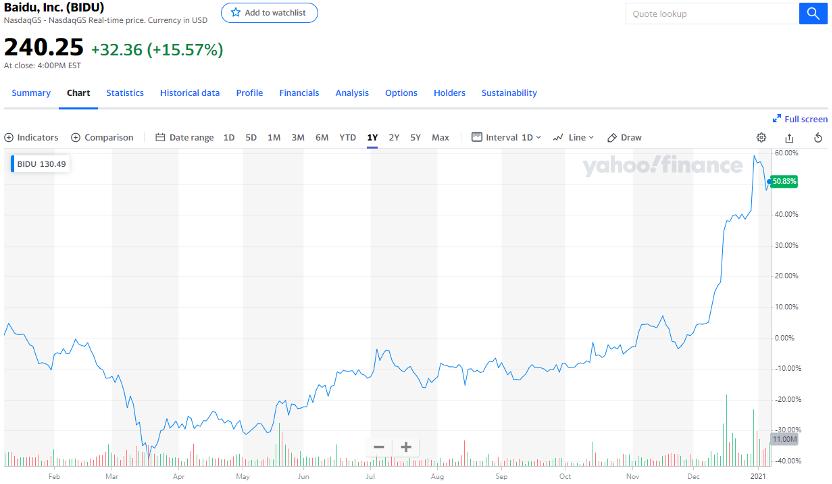Set the range to 6M
This screenshot has height=484, width=832.
(321, 138)
